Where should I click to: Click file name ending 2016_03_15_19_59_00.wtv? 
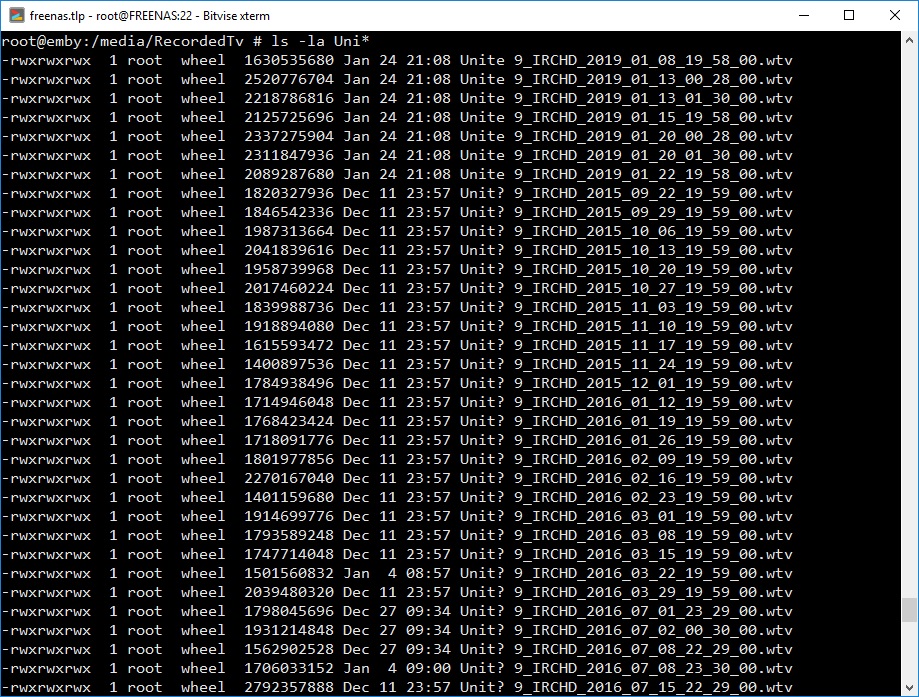pyautogui.click(x=626, y=554)
